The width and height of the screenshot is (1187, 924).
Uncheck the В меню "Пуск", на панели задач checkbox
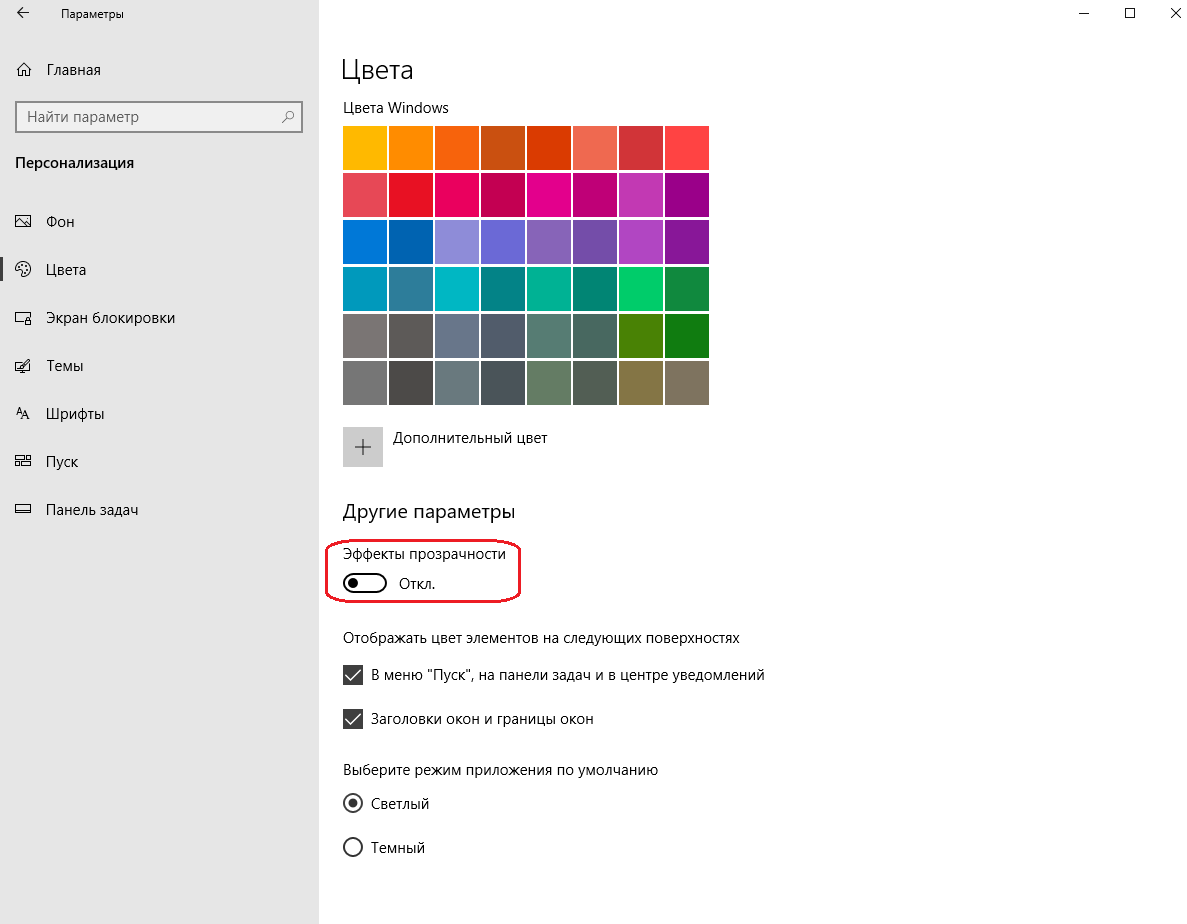click(x=353, y=675)
